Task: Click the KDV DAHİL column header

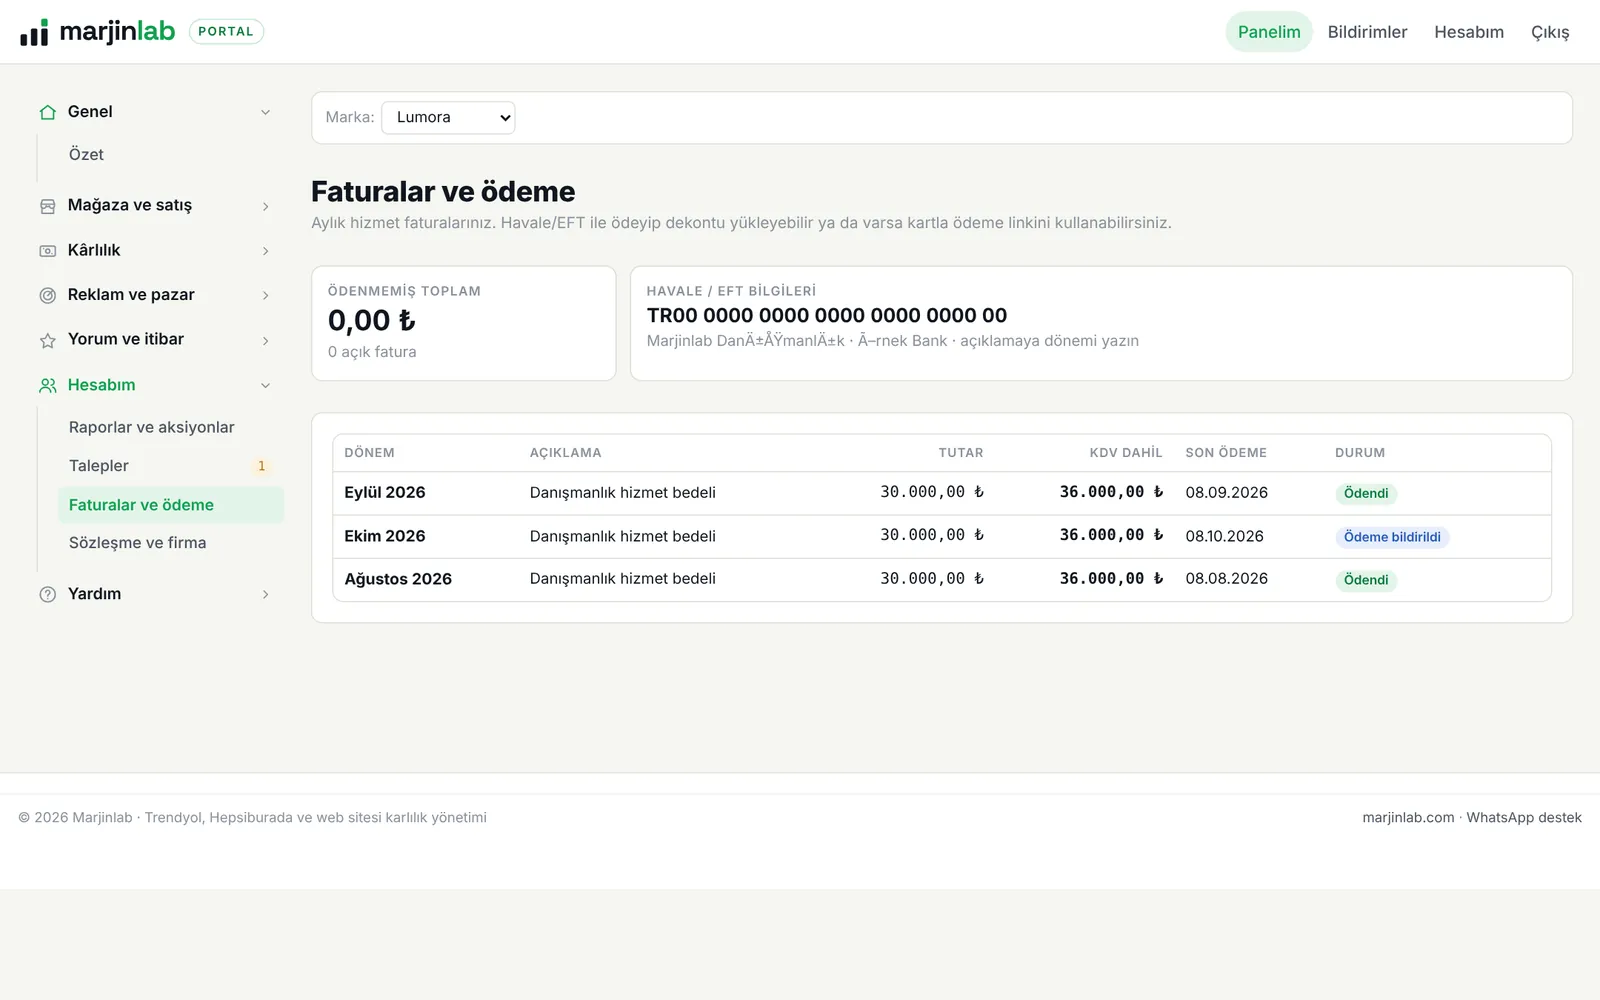Action: (1126, 453)
